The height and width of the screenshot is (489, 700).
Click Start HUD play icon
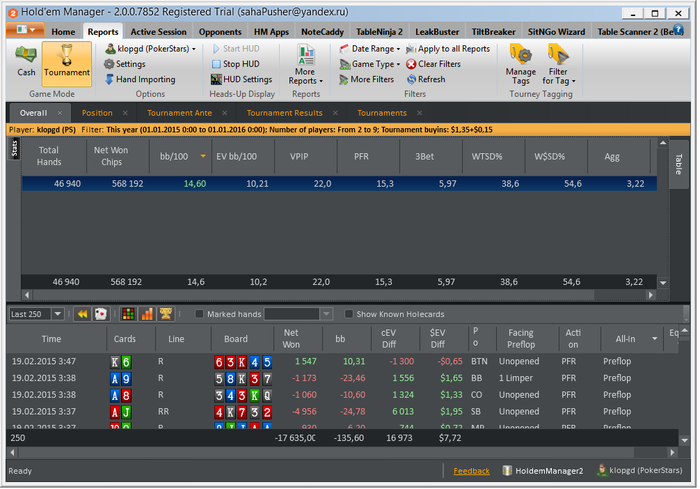[x=216, y=49]
